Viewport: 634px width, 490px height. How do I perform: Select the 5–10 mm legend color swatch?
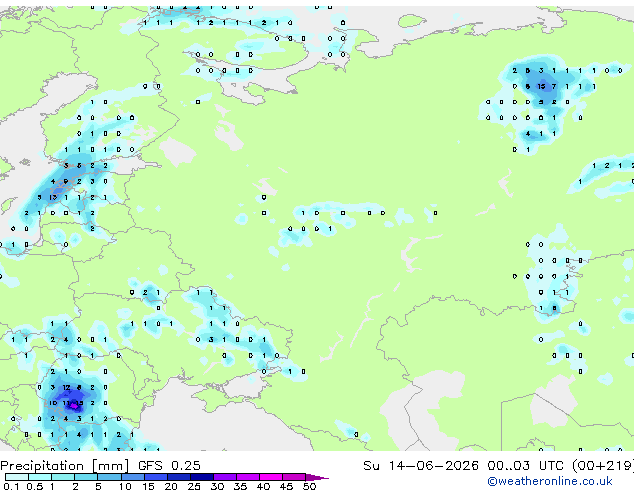click(109, 477)
